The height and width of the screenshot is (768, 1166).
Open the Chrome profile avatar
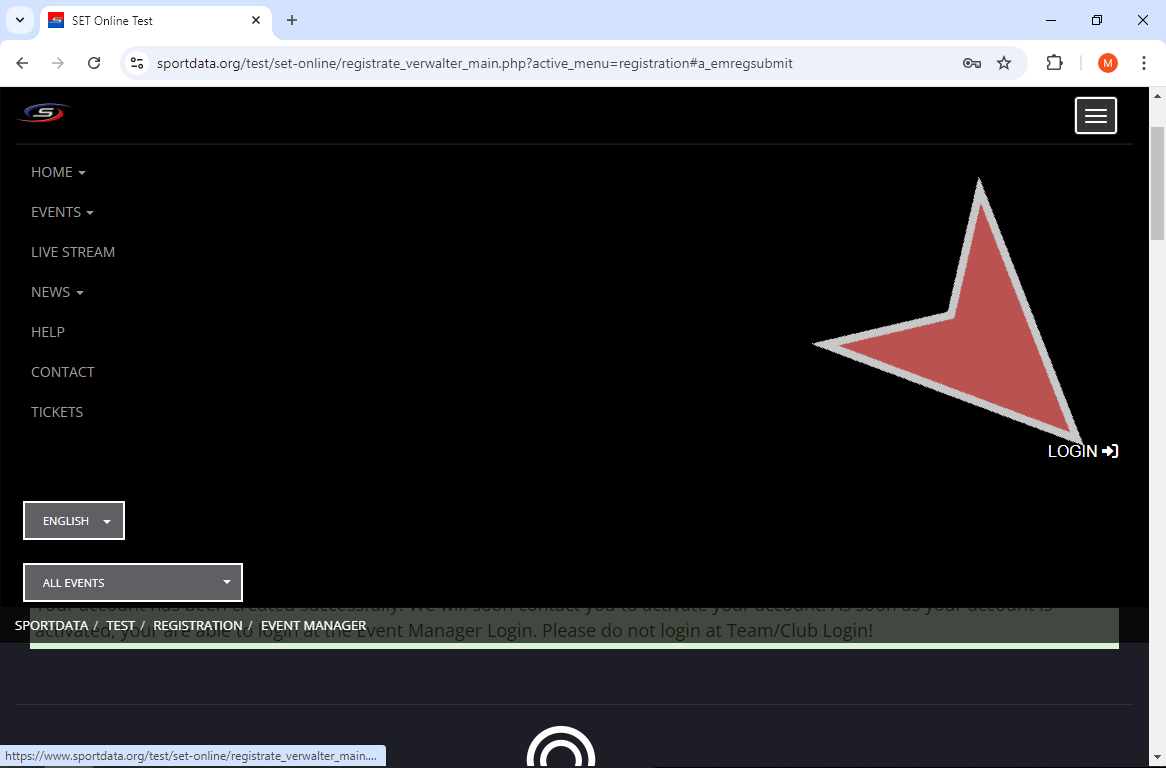(1107, 63)
